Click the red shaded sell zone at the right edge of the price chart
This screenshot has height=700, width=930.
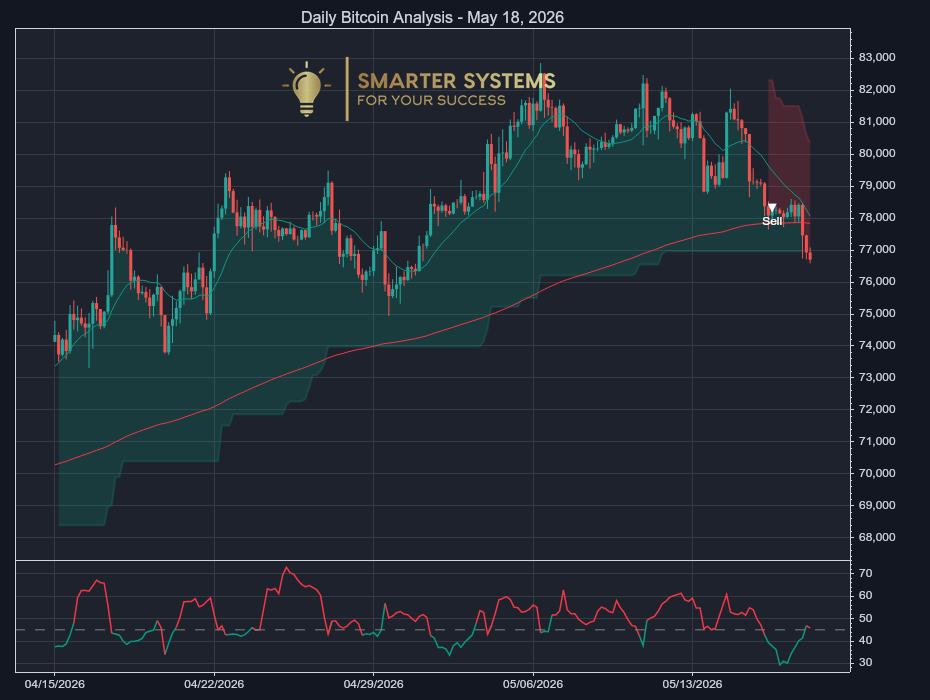click(789, 148)
